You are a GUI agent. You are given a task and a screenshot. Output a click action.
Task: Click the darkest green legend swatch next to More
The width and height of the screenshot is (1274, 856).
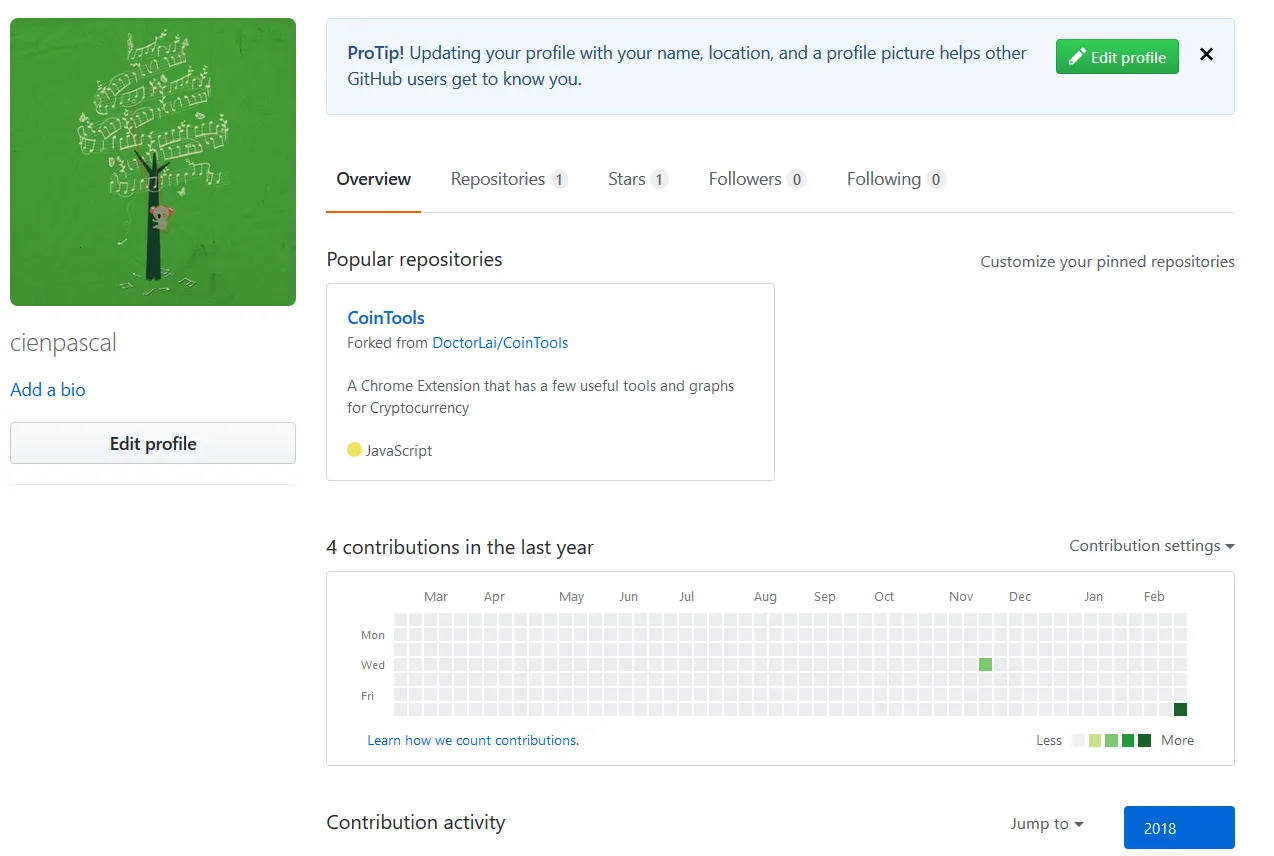pos(1144,741)
